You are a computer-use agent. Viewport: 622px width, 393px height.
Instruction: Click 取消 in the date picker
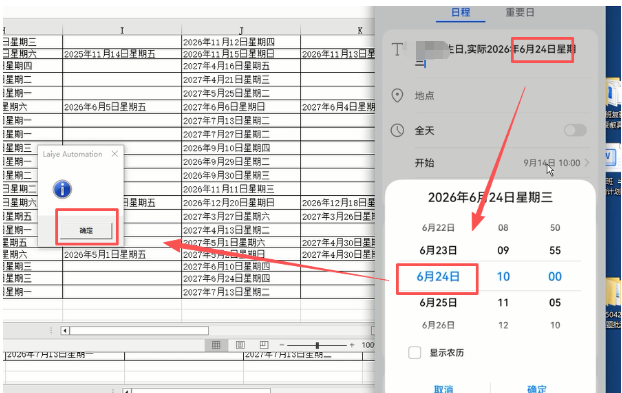click(x=443, y=389)
